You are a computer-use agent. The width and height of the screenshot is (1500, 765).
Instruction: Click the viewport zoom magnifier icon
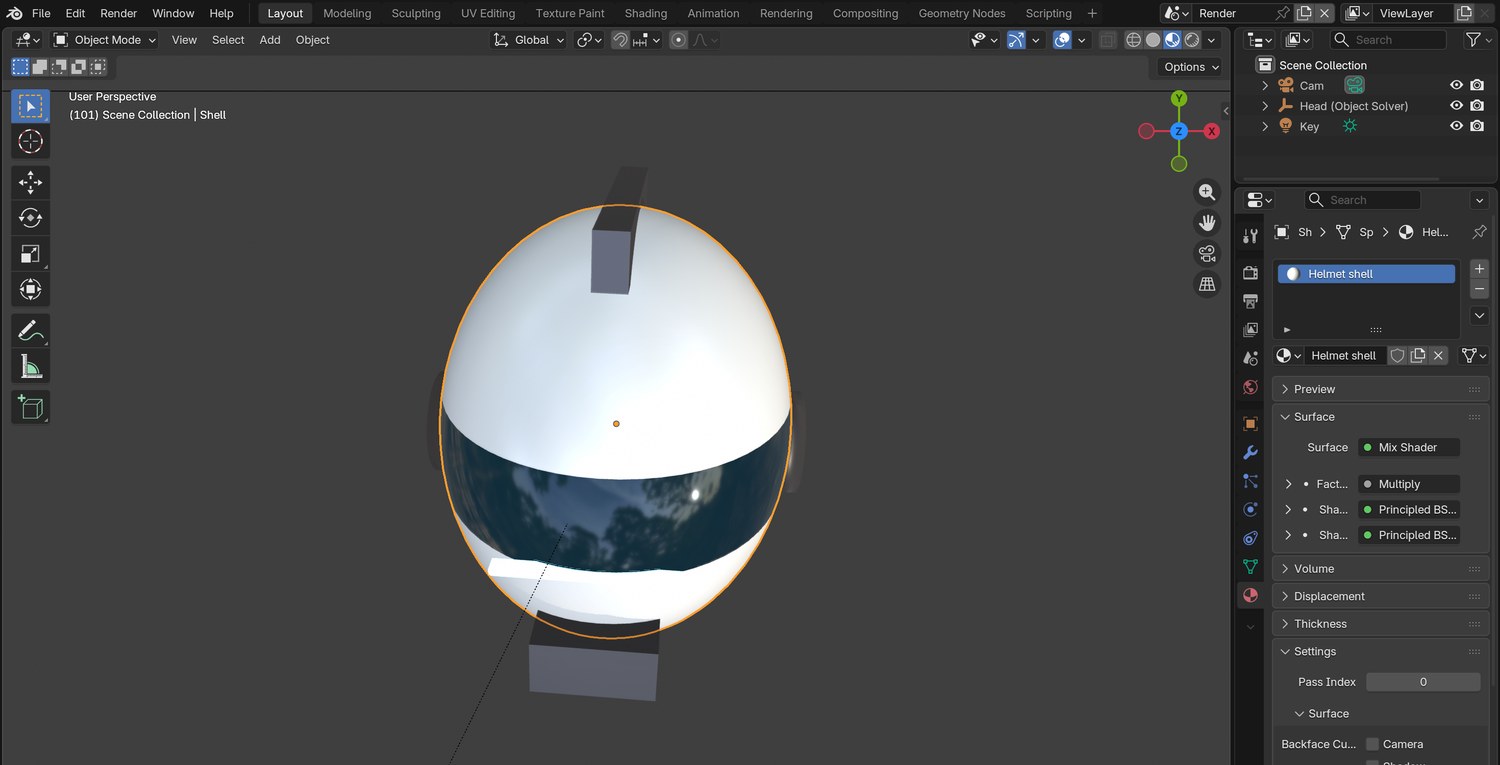(x=1207, y=192)
